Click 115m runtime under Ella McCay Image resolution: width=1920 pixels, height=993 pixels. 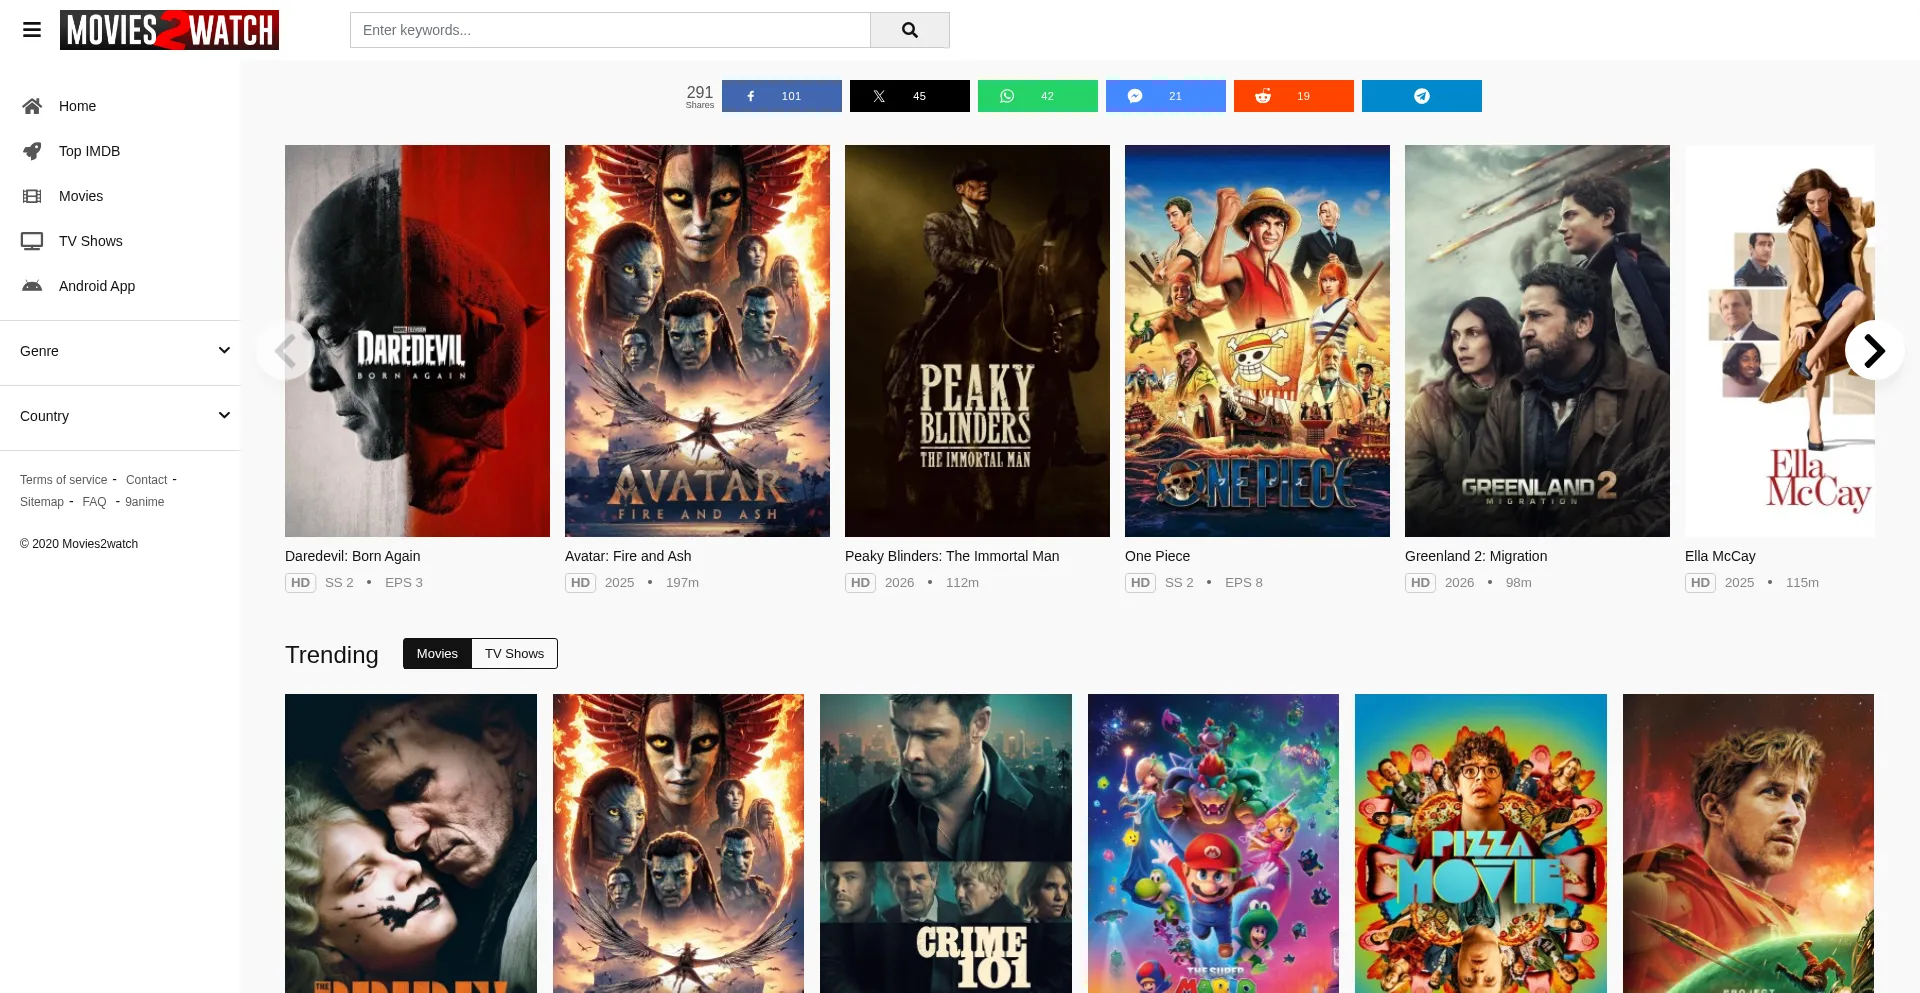click(x=1802, y=583)
